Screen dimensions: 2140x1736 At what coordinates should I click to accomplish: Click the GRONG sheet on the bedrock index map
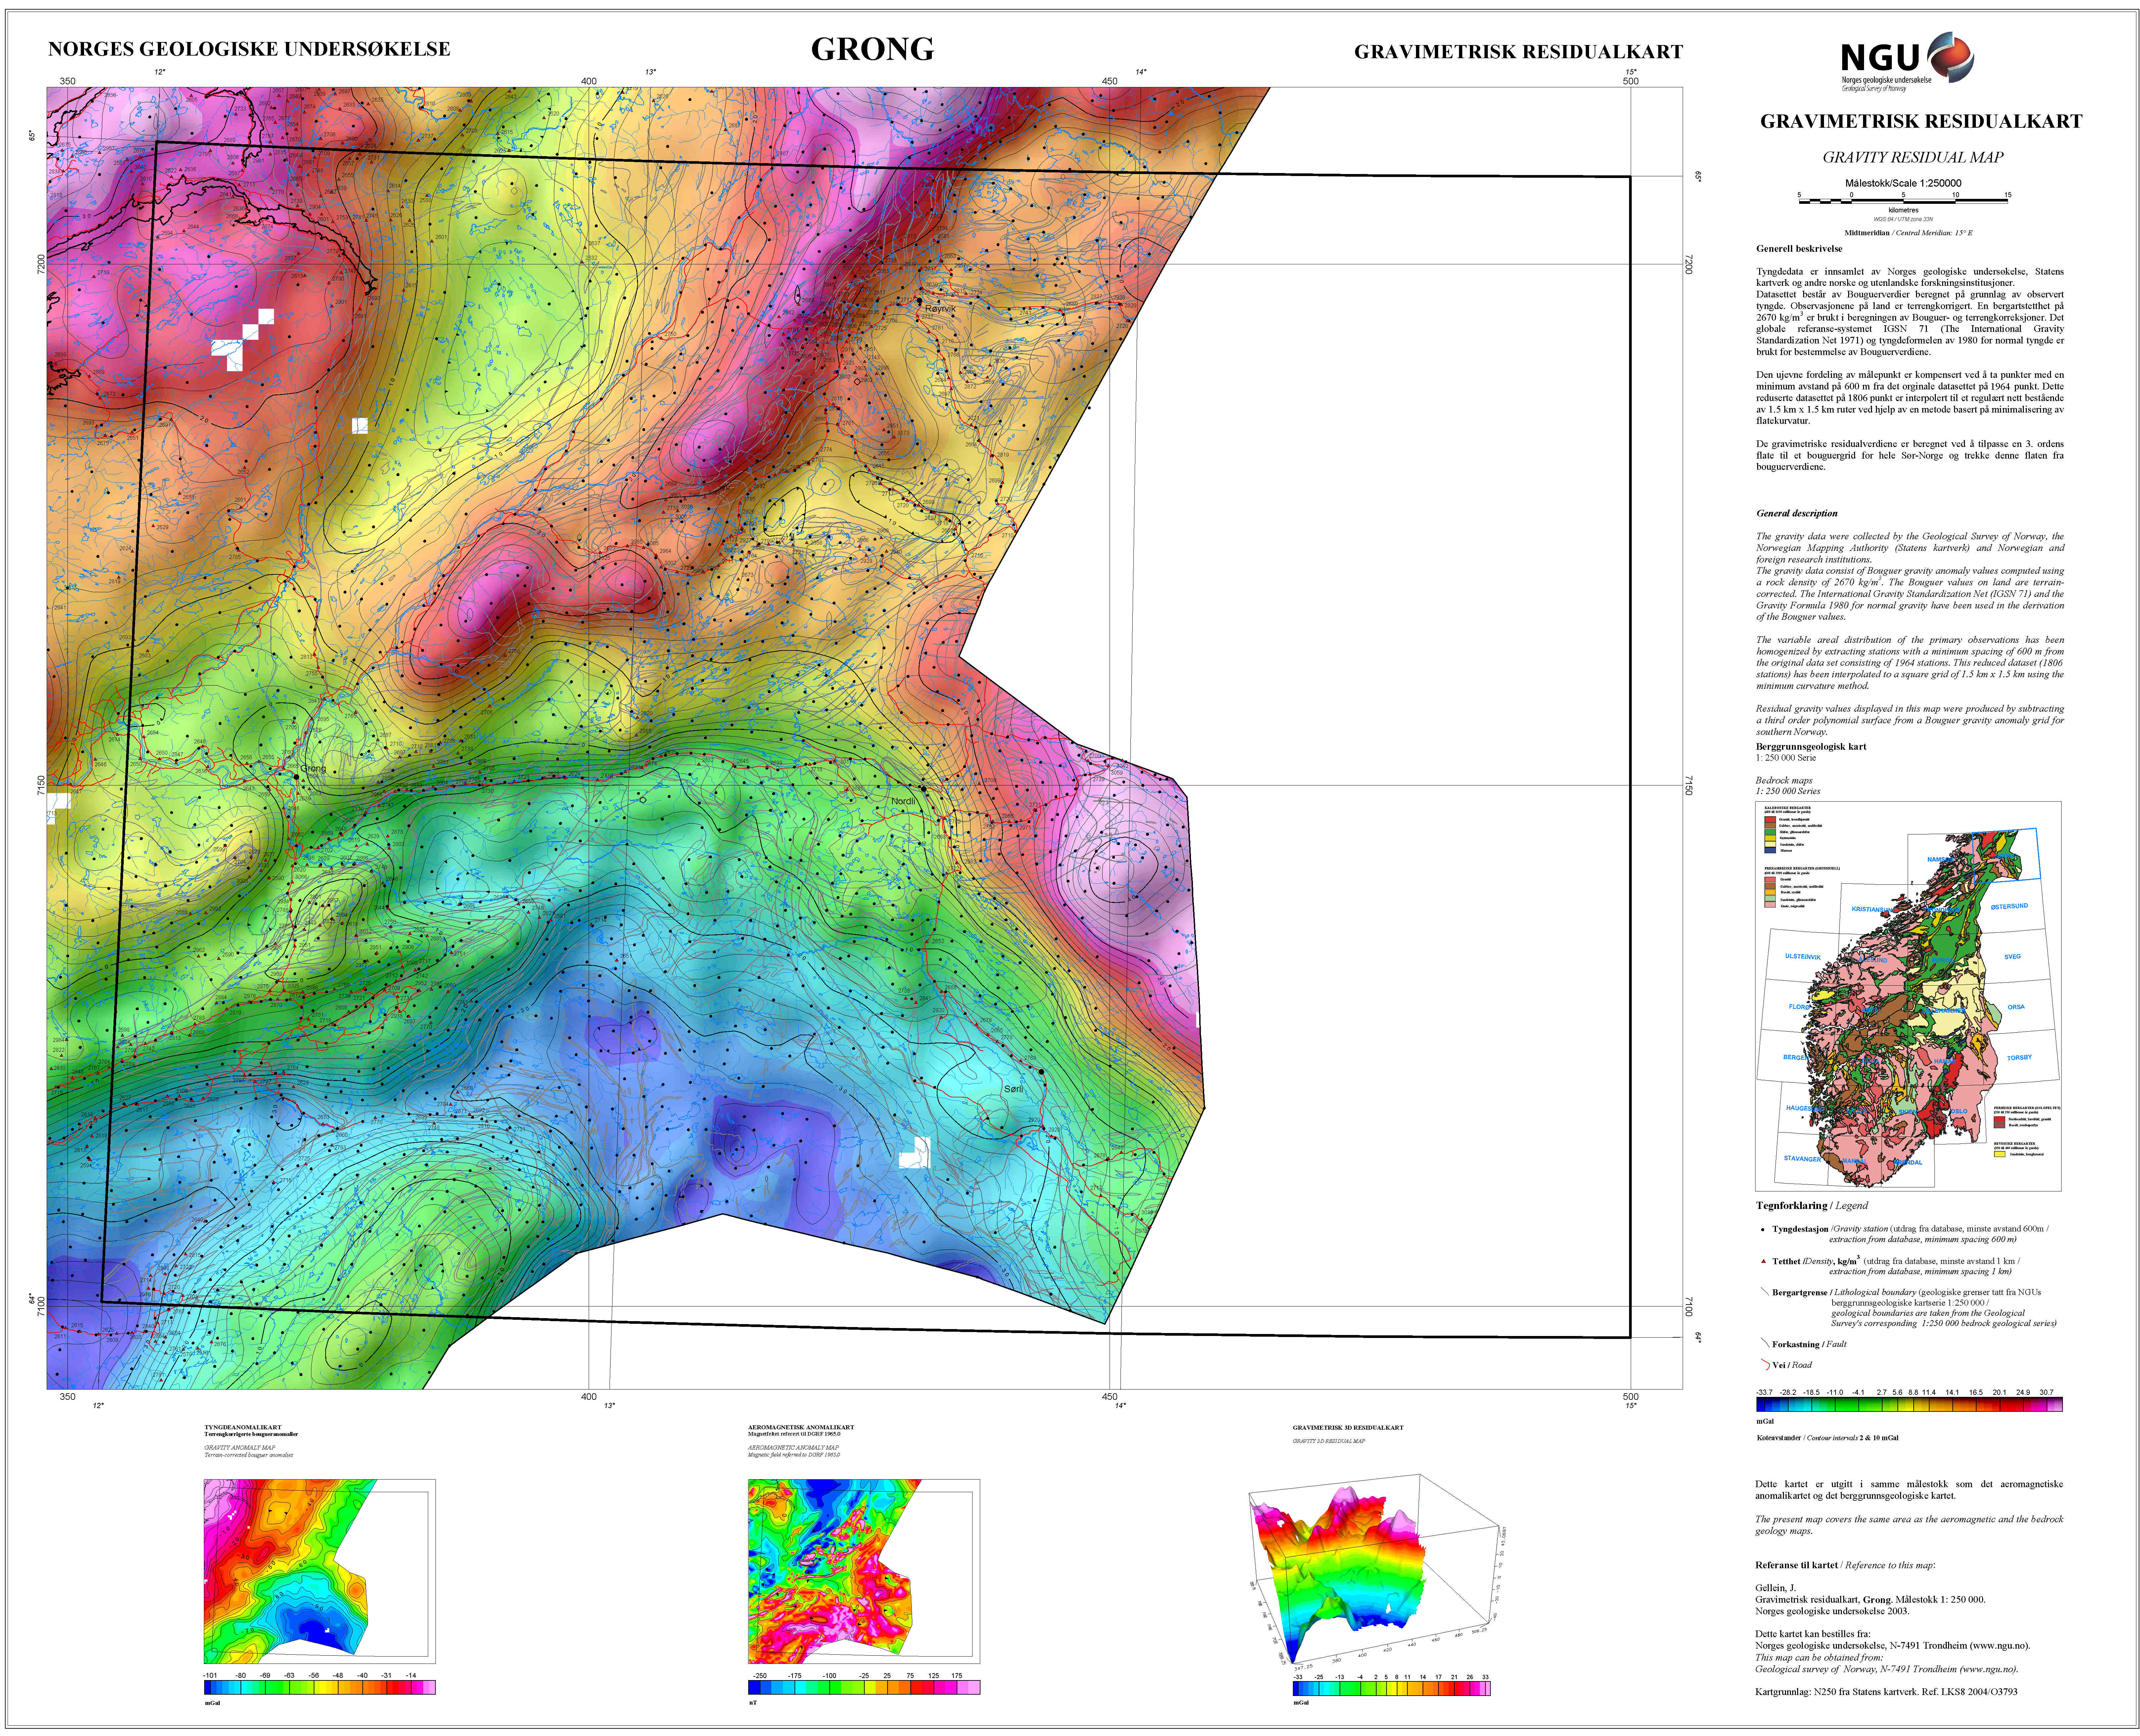click(2007, 856)
